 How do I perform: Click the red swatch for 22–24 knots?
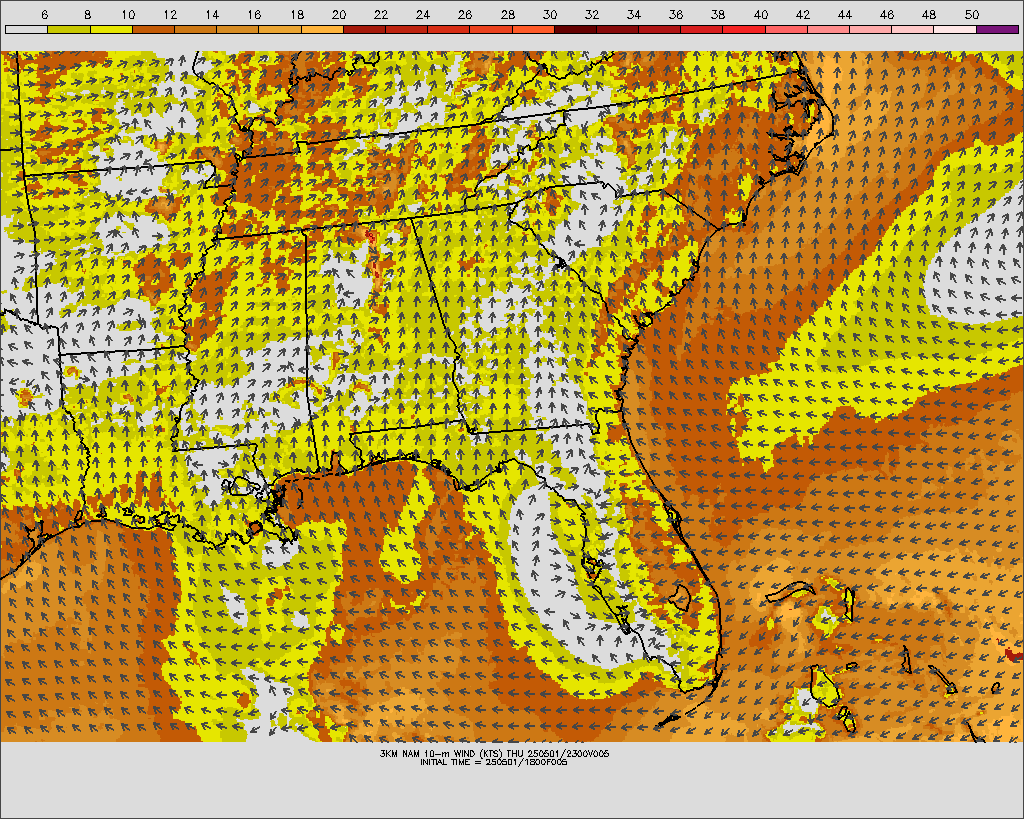click(407, 29)
